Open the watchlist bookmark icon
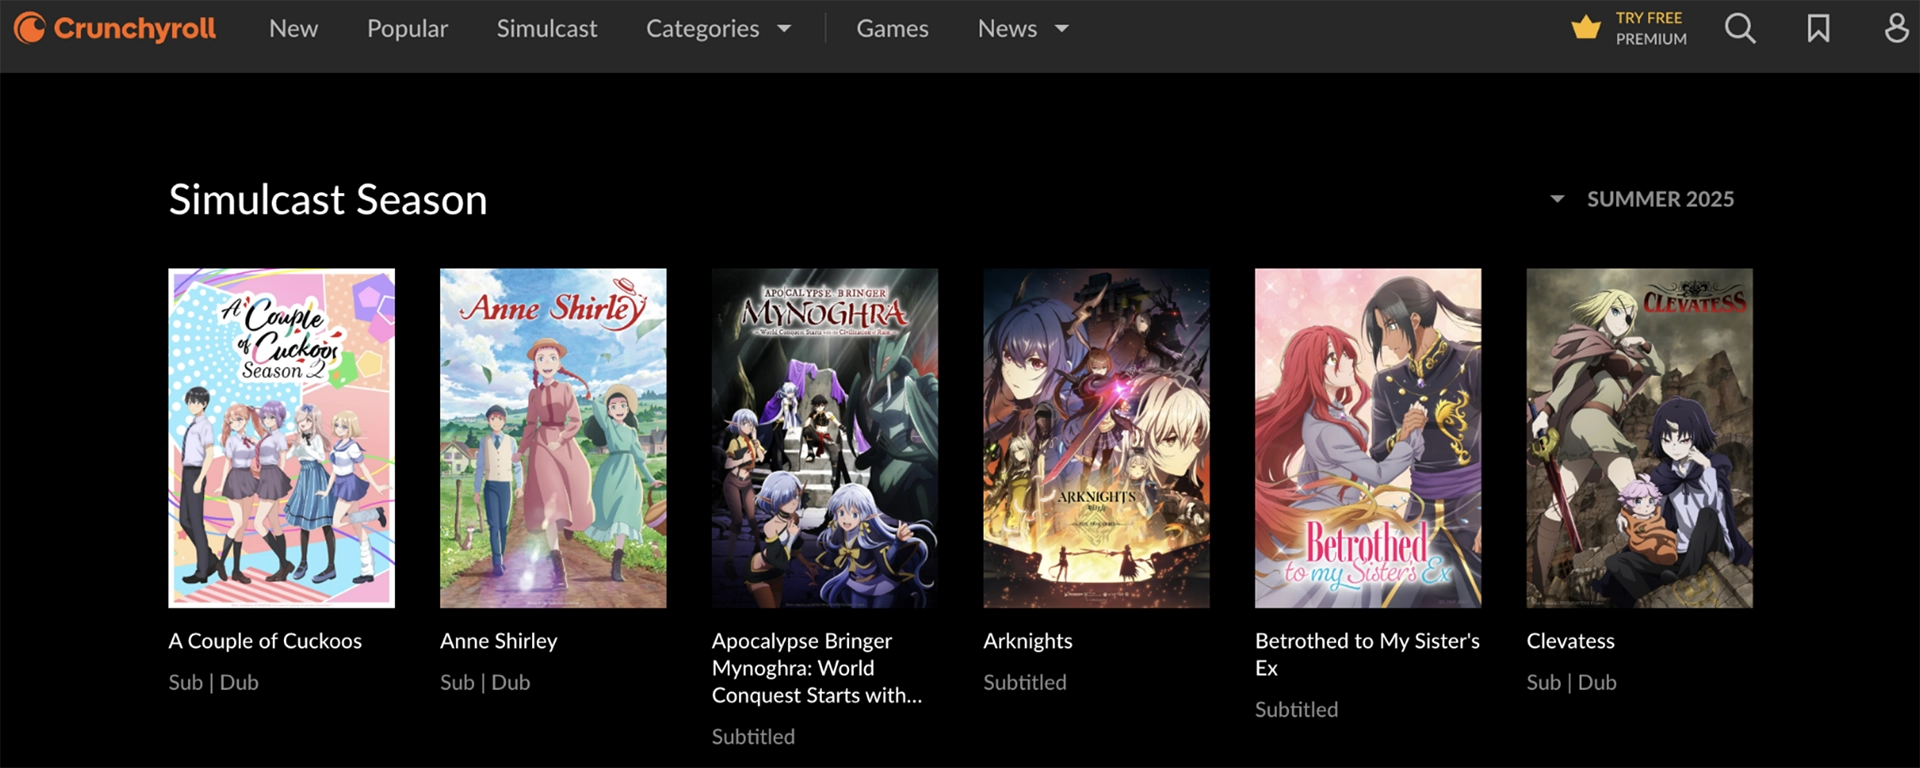1920x768 pixels. 1818,29
